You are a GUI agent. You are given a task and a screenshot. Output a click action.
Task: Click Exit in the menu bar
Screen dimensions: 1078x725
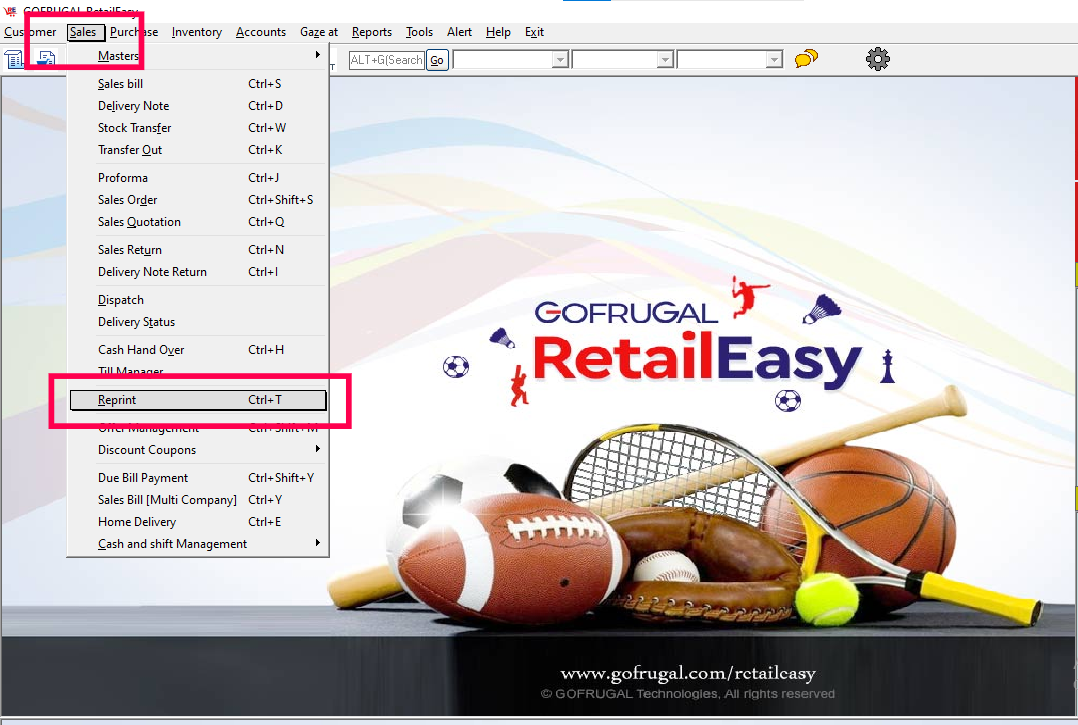pos(534,32)
